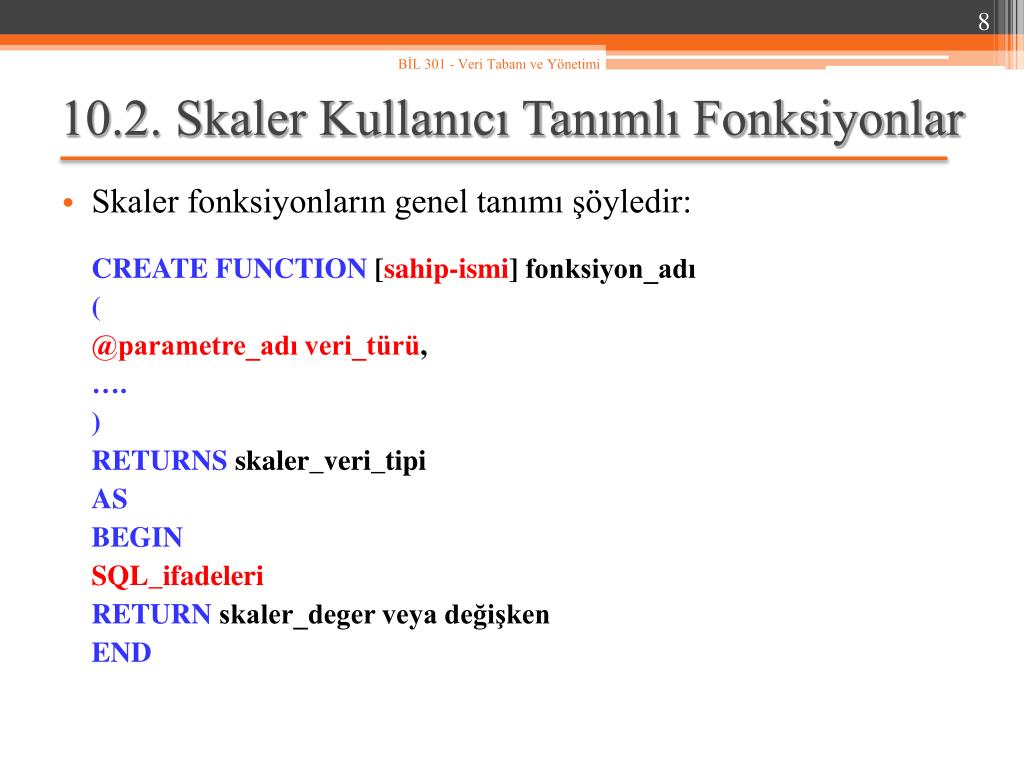Click the title '10.2. Skaler Kullanıcı Tanımlı Fonksiyonlar'

[514, 120]
